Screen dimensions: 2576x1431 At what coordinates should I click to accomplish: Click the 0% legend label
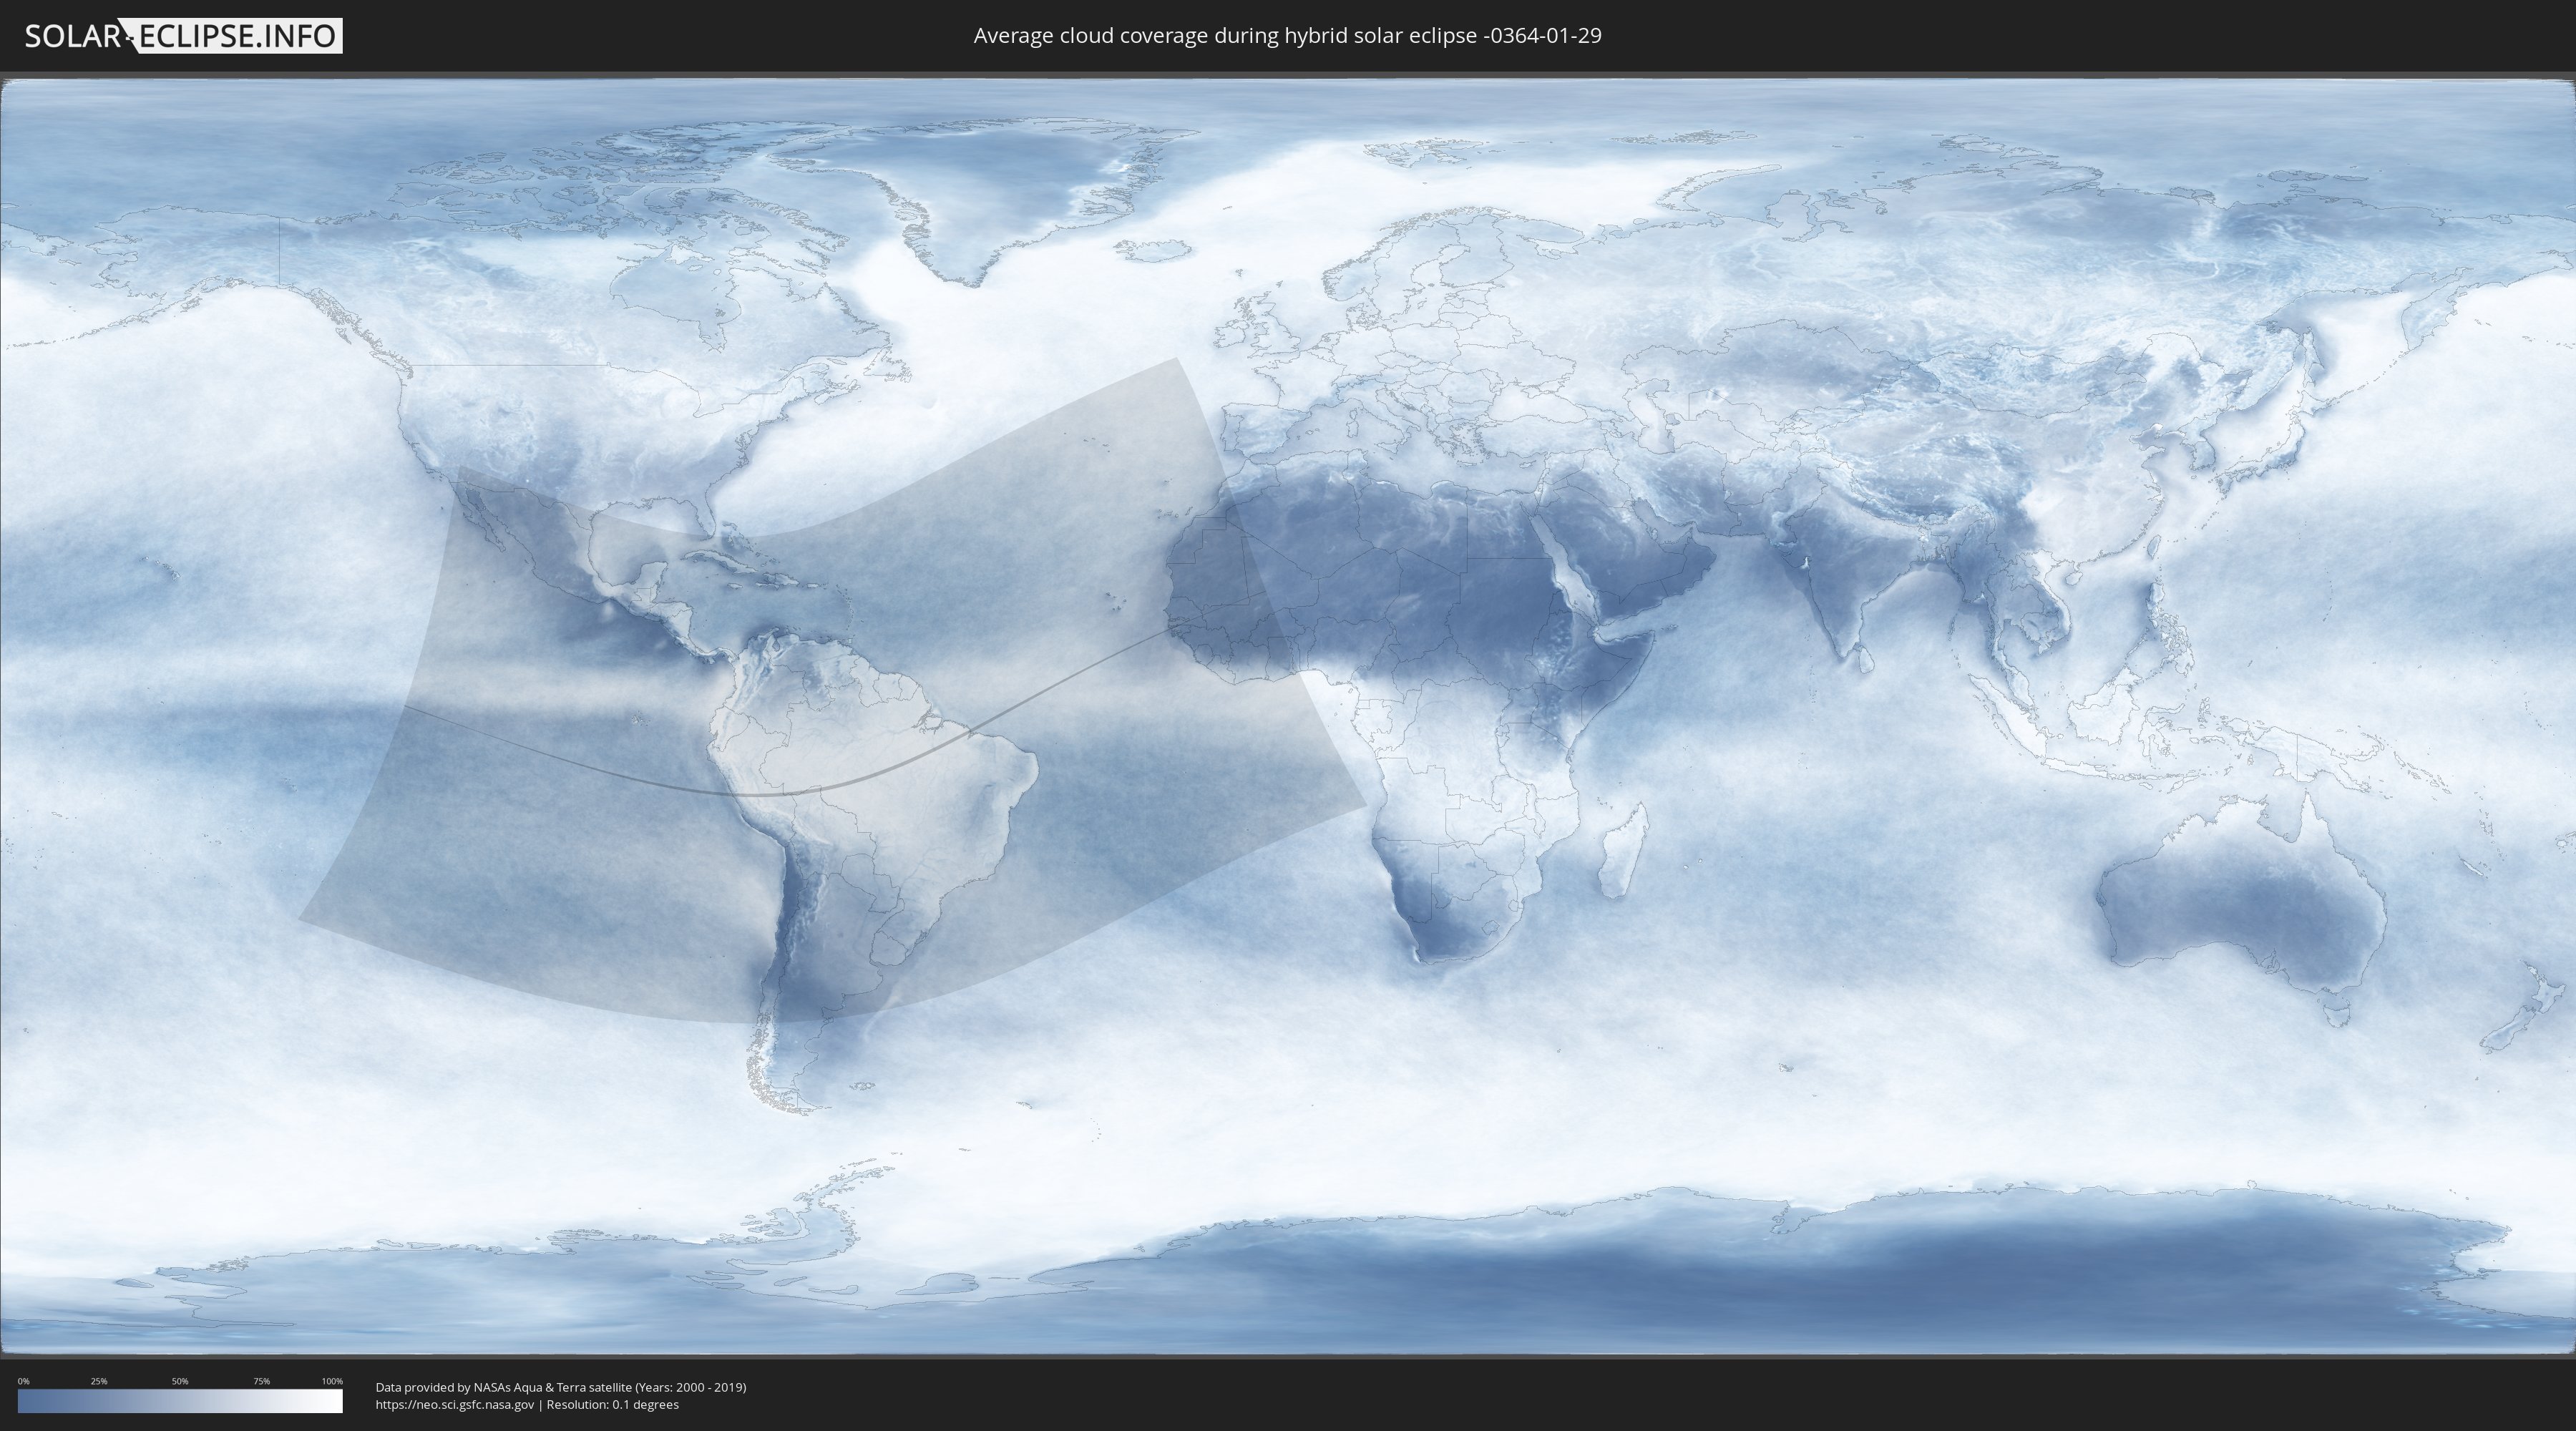(23, 1381)
